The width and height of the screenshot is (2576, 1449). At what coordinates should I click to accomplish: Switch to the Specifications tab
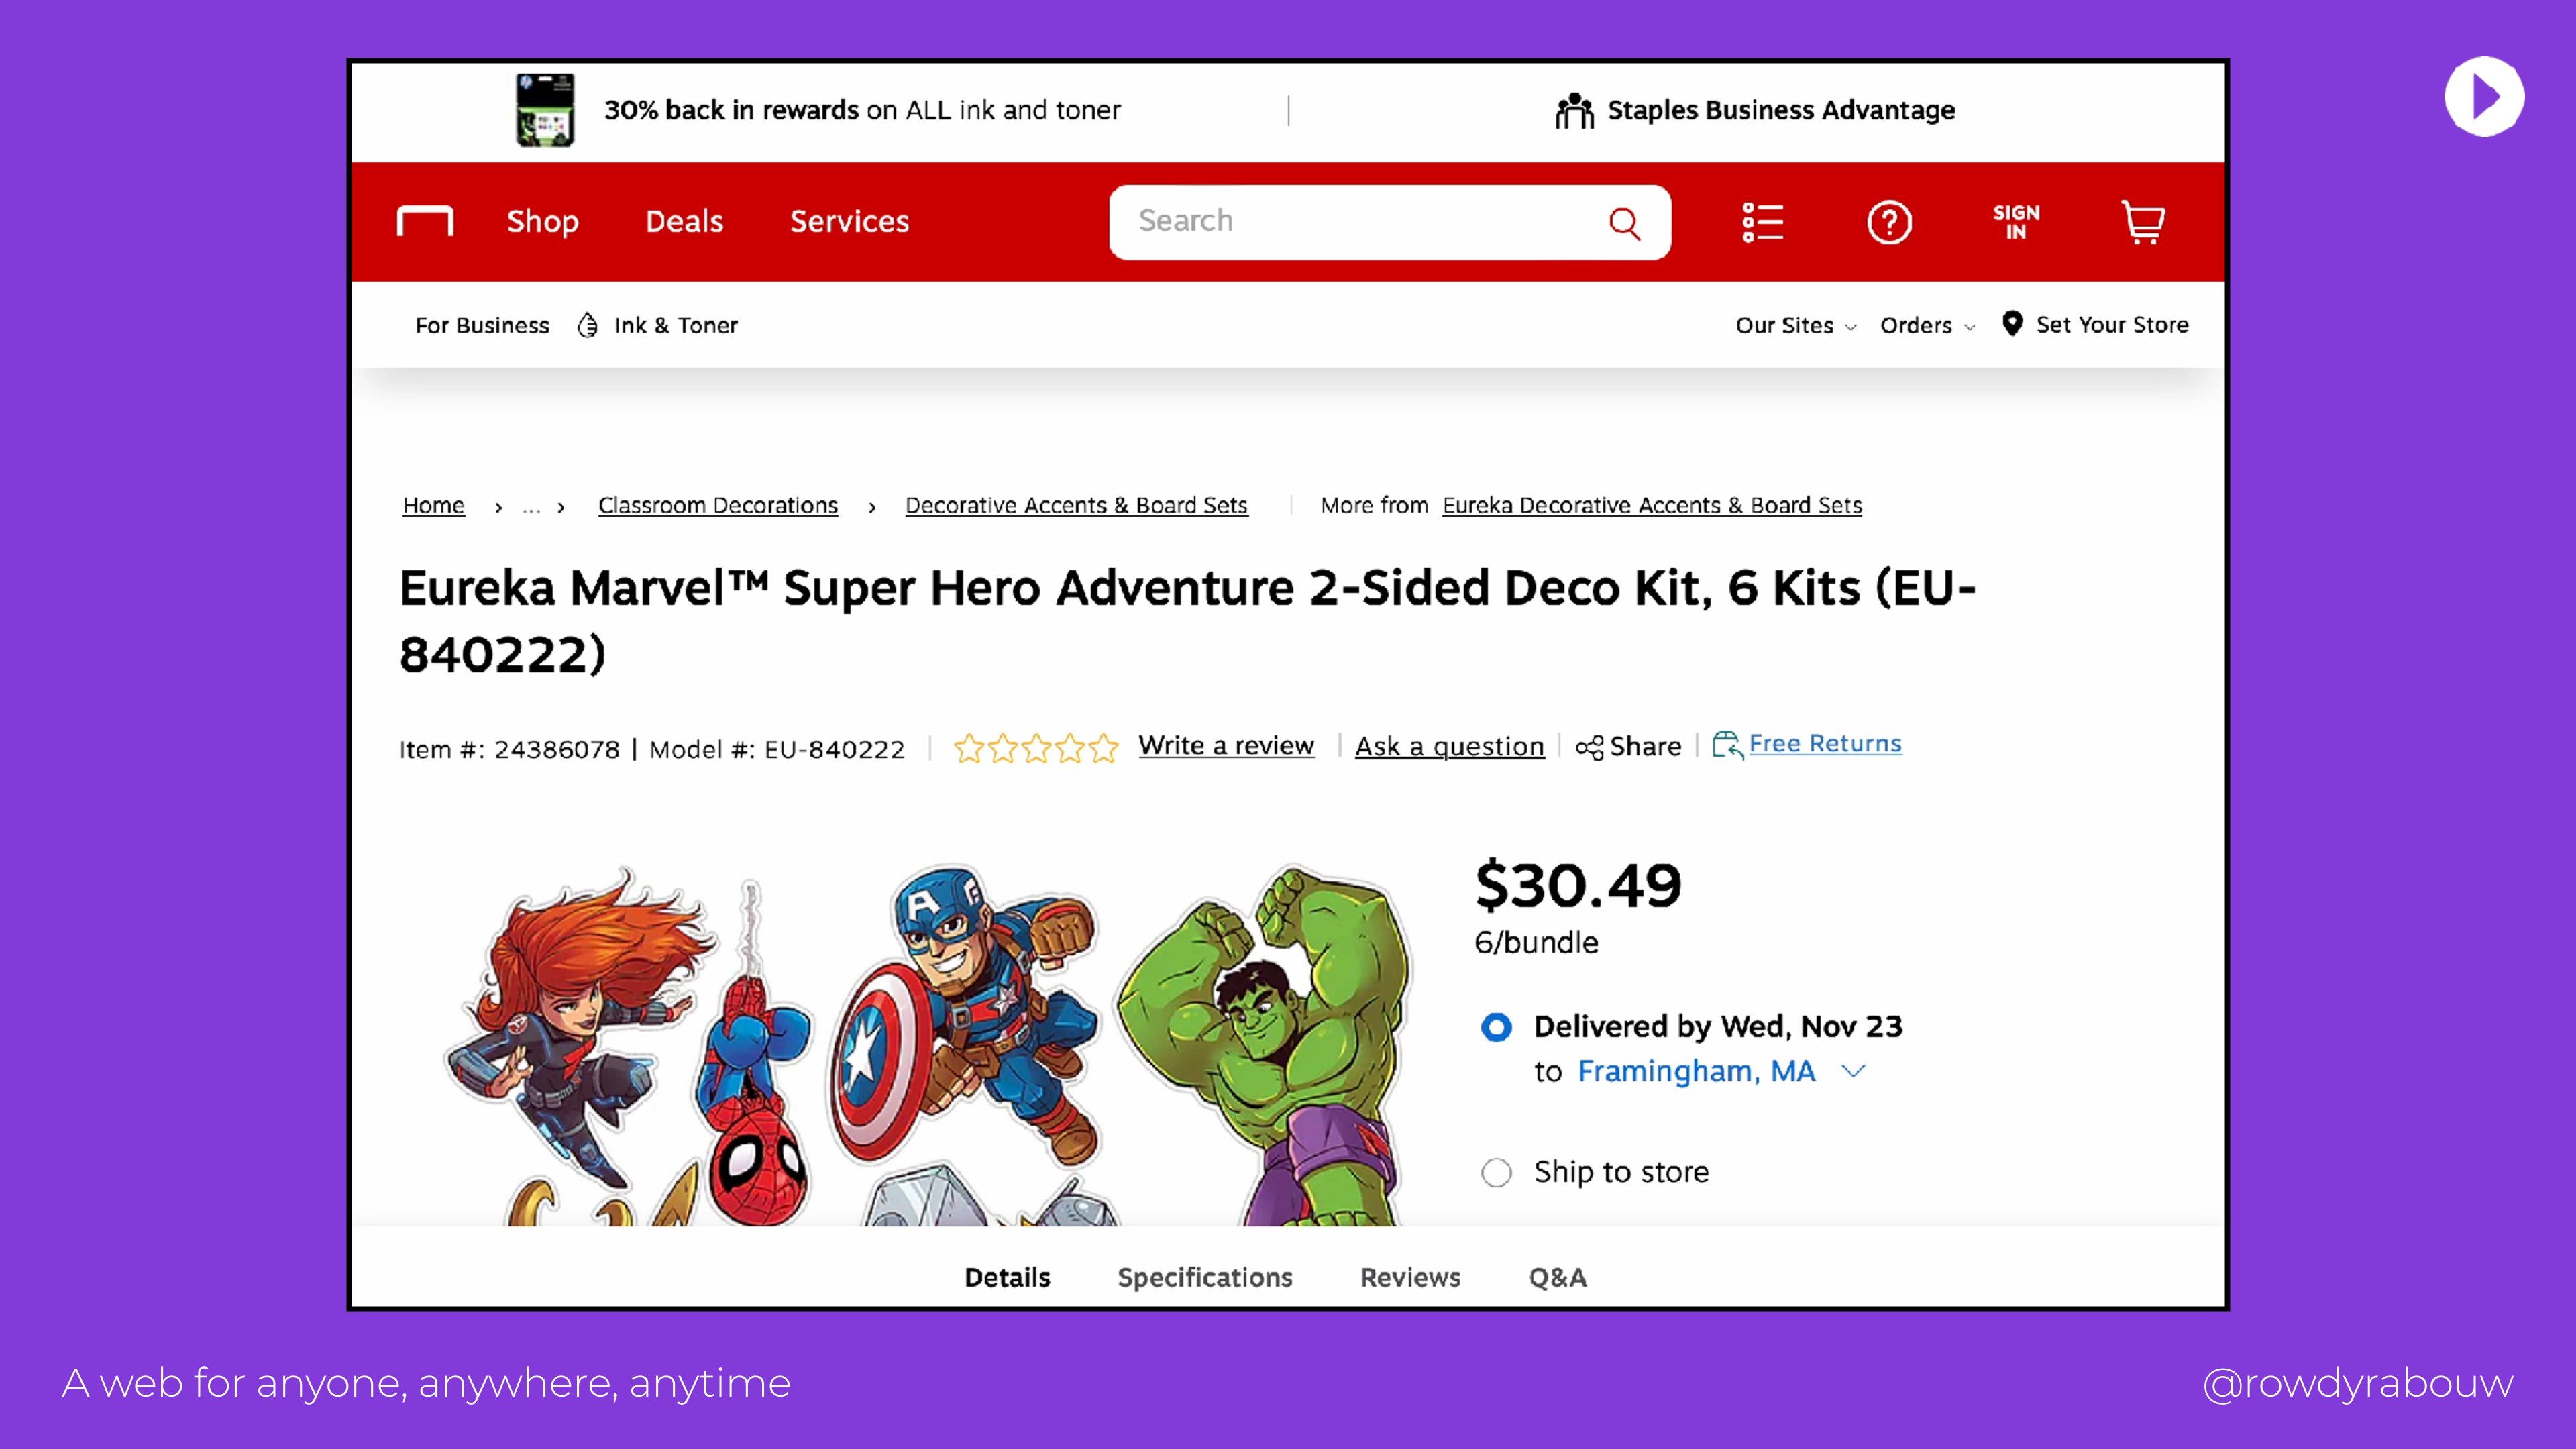coord(1204,1277)
